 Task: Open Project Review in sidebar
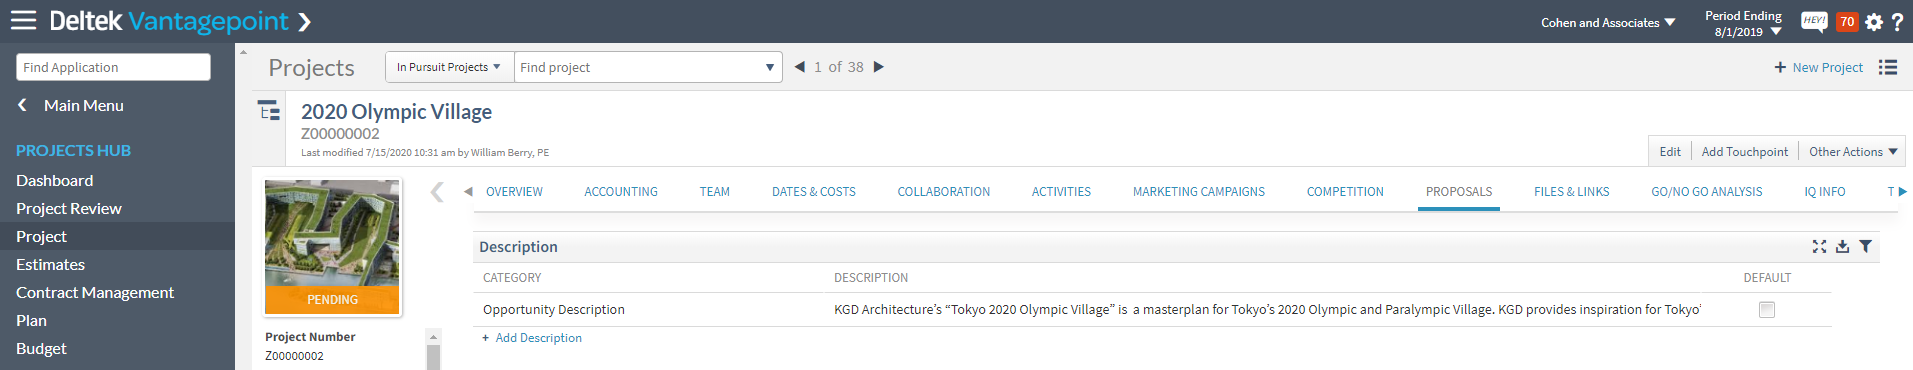point(69,208)
